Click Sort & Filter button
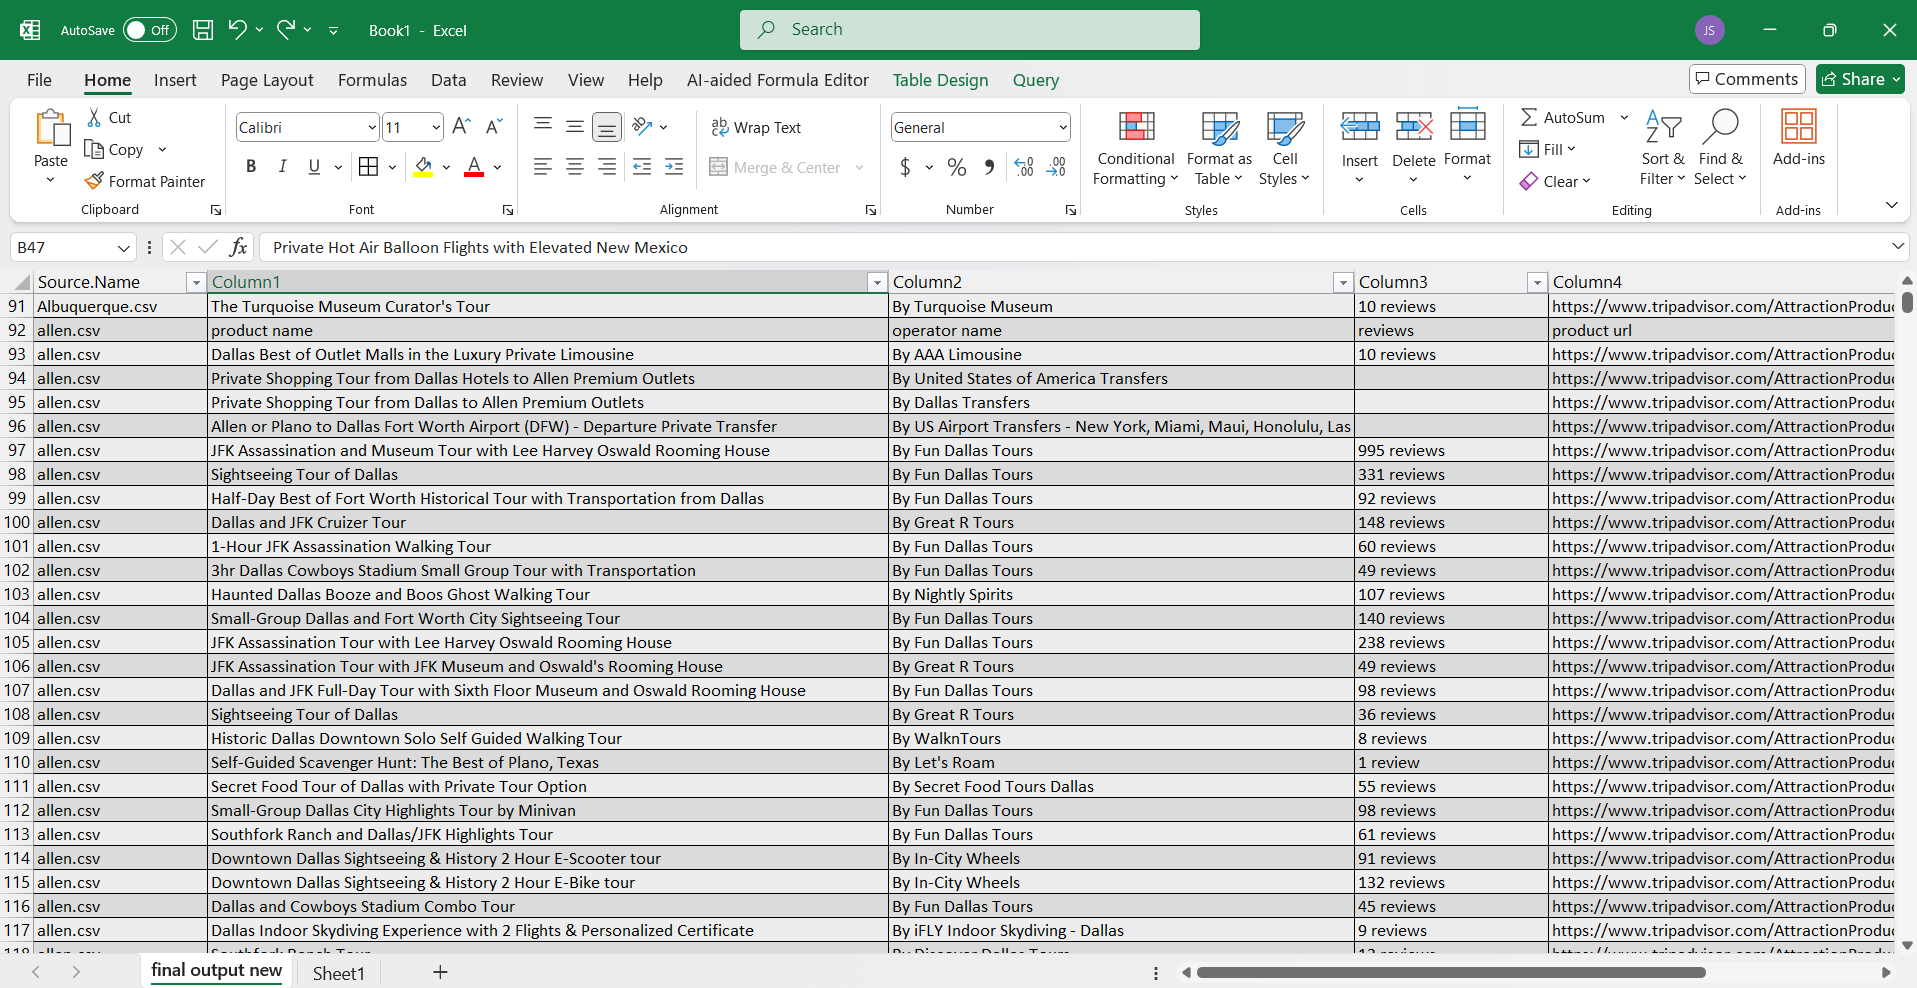The width and height of the screenshot is (1917, 988). pos(1662,148)
